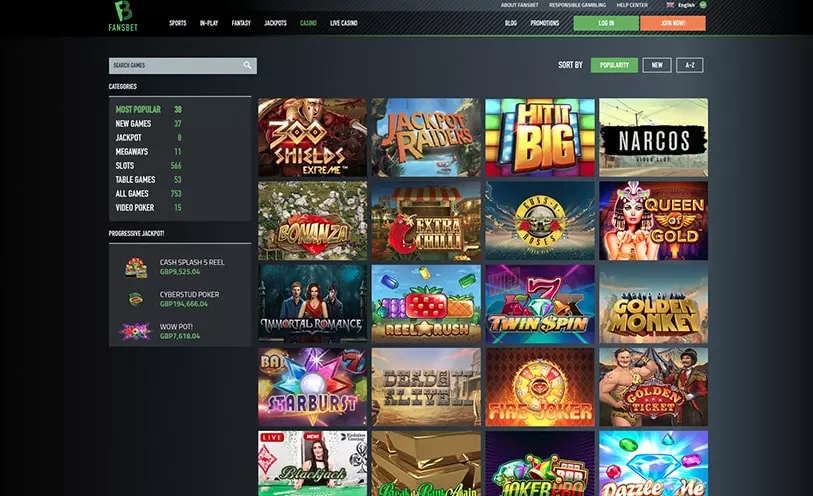
Task: Open Hit It Big game
Action: click(x=540, y=137)
